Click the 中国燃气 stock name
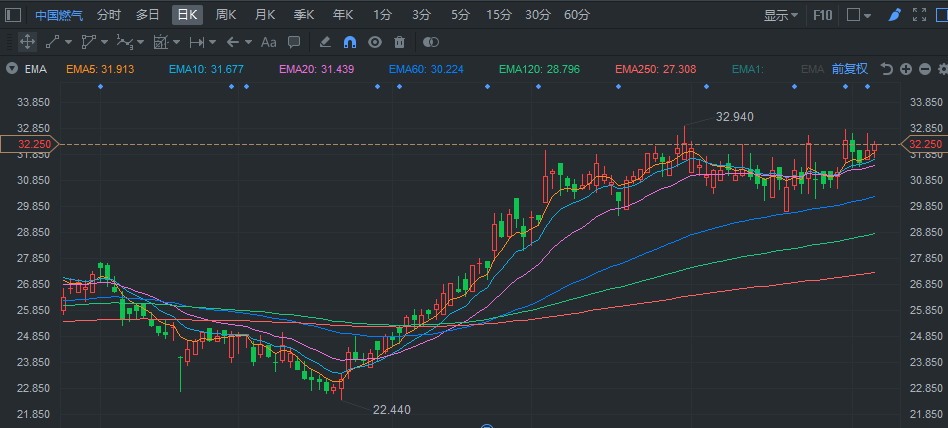 tap(59, 15)
